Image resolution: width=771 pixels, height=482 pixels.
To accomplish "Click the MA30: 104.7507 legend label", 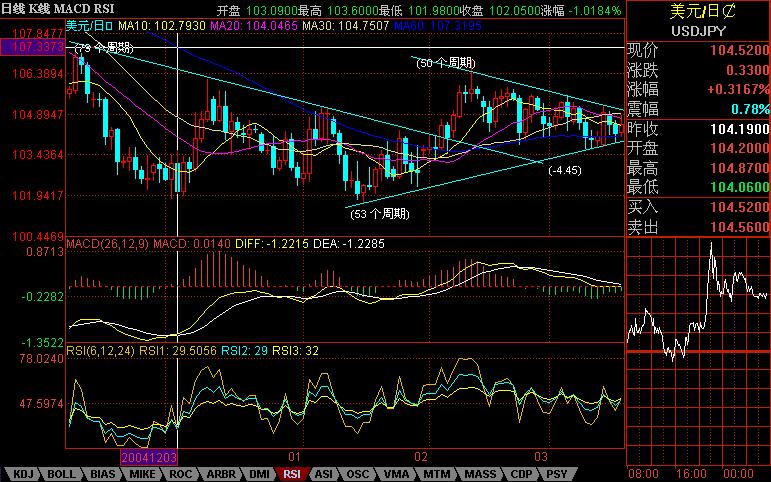I will [x=346, y=25].
